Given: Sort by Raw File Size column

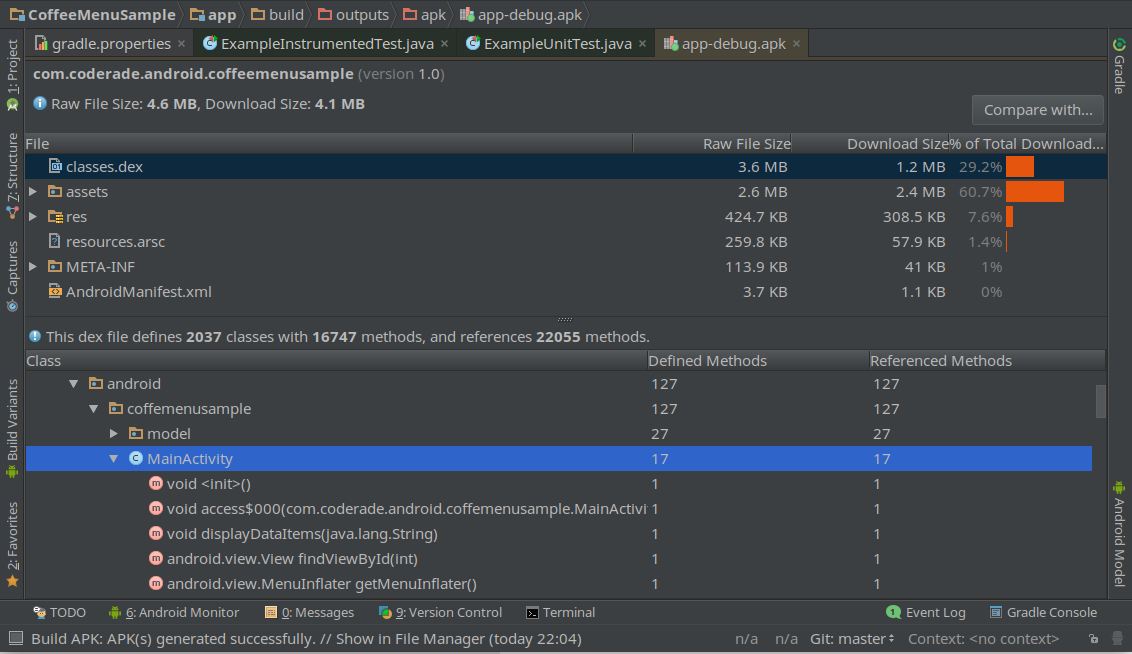Looking at the screenshot, I should (x=713, y=144).
